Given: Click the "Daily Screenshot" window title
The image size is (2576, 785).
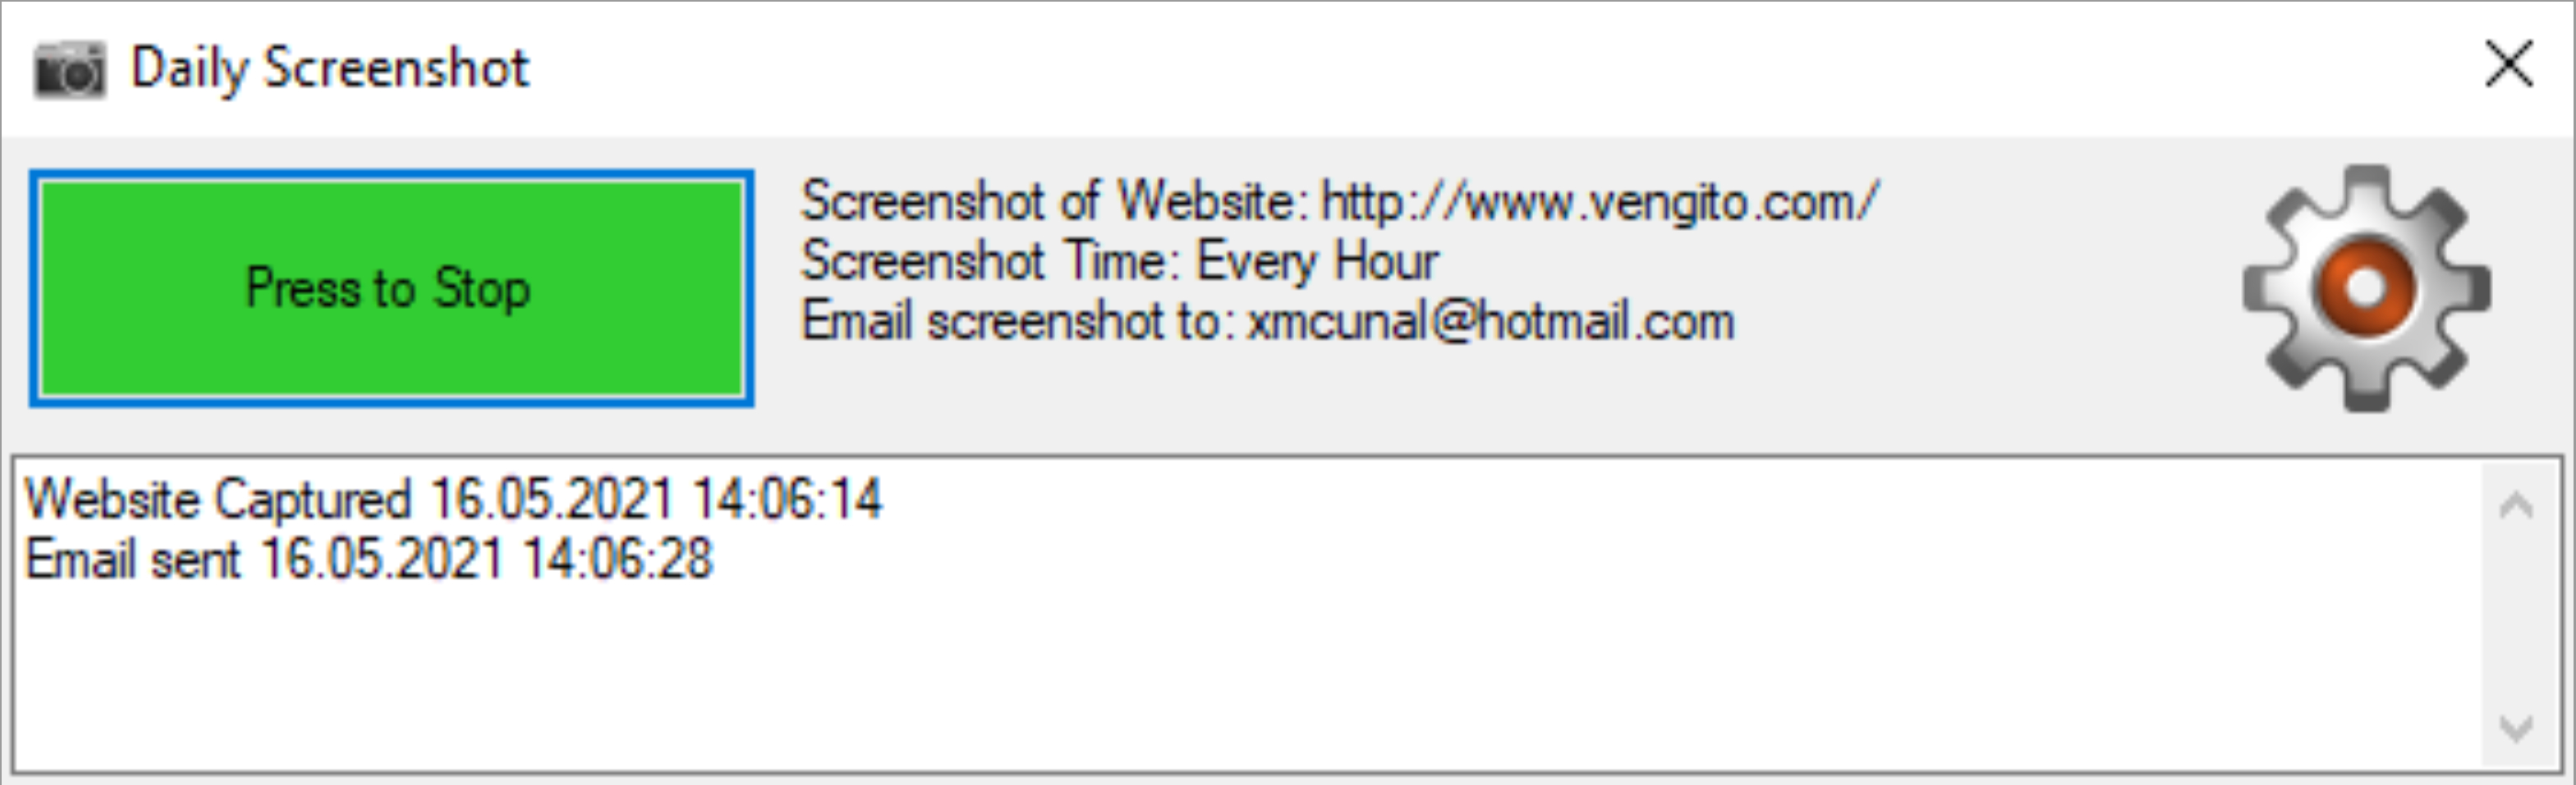Looking at the screenshot, I should pyautogui.click(x=330, y=68).
